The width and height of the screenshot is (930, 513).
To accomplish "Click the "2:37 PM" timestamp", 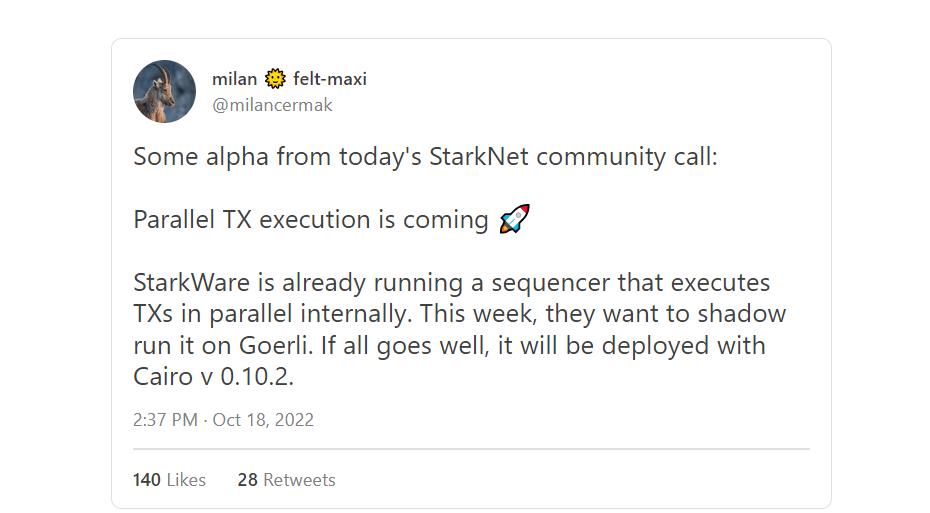I will [x=165, y=420].
